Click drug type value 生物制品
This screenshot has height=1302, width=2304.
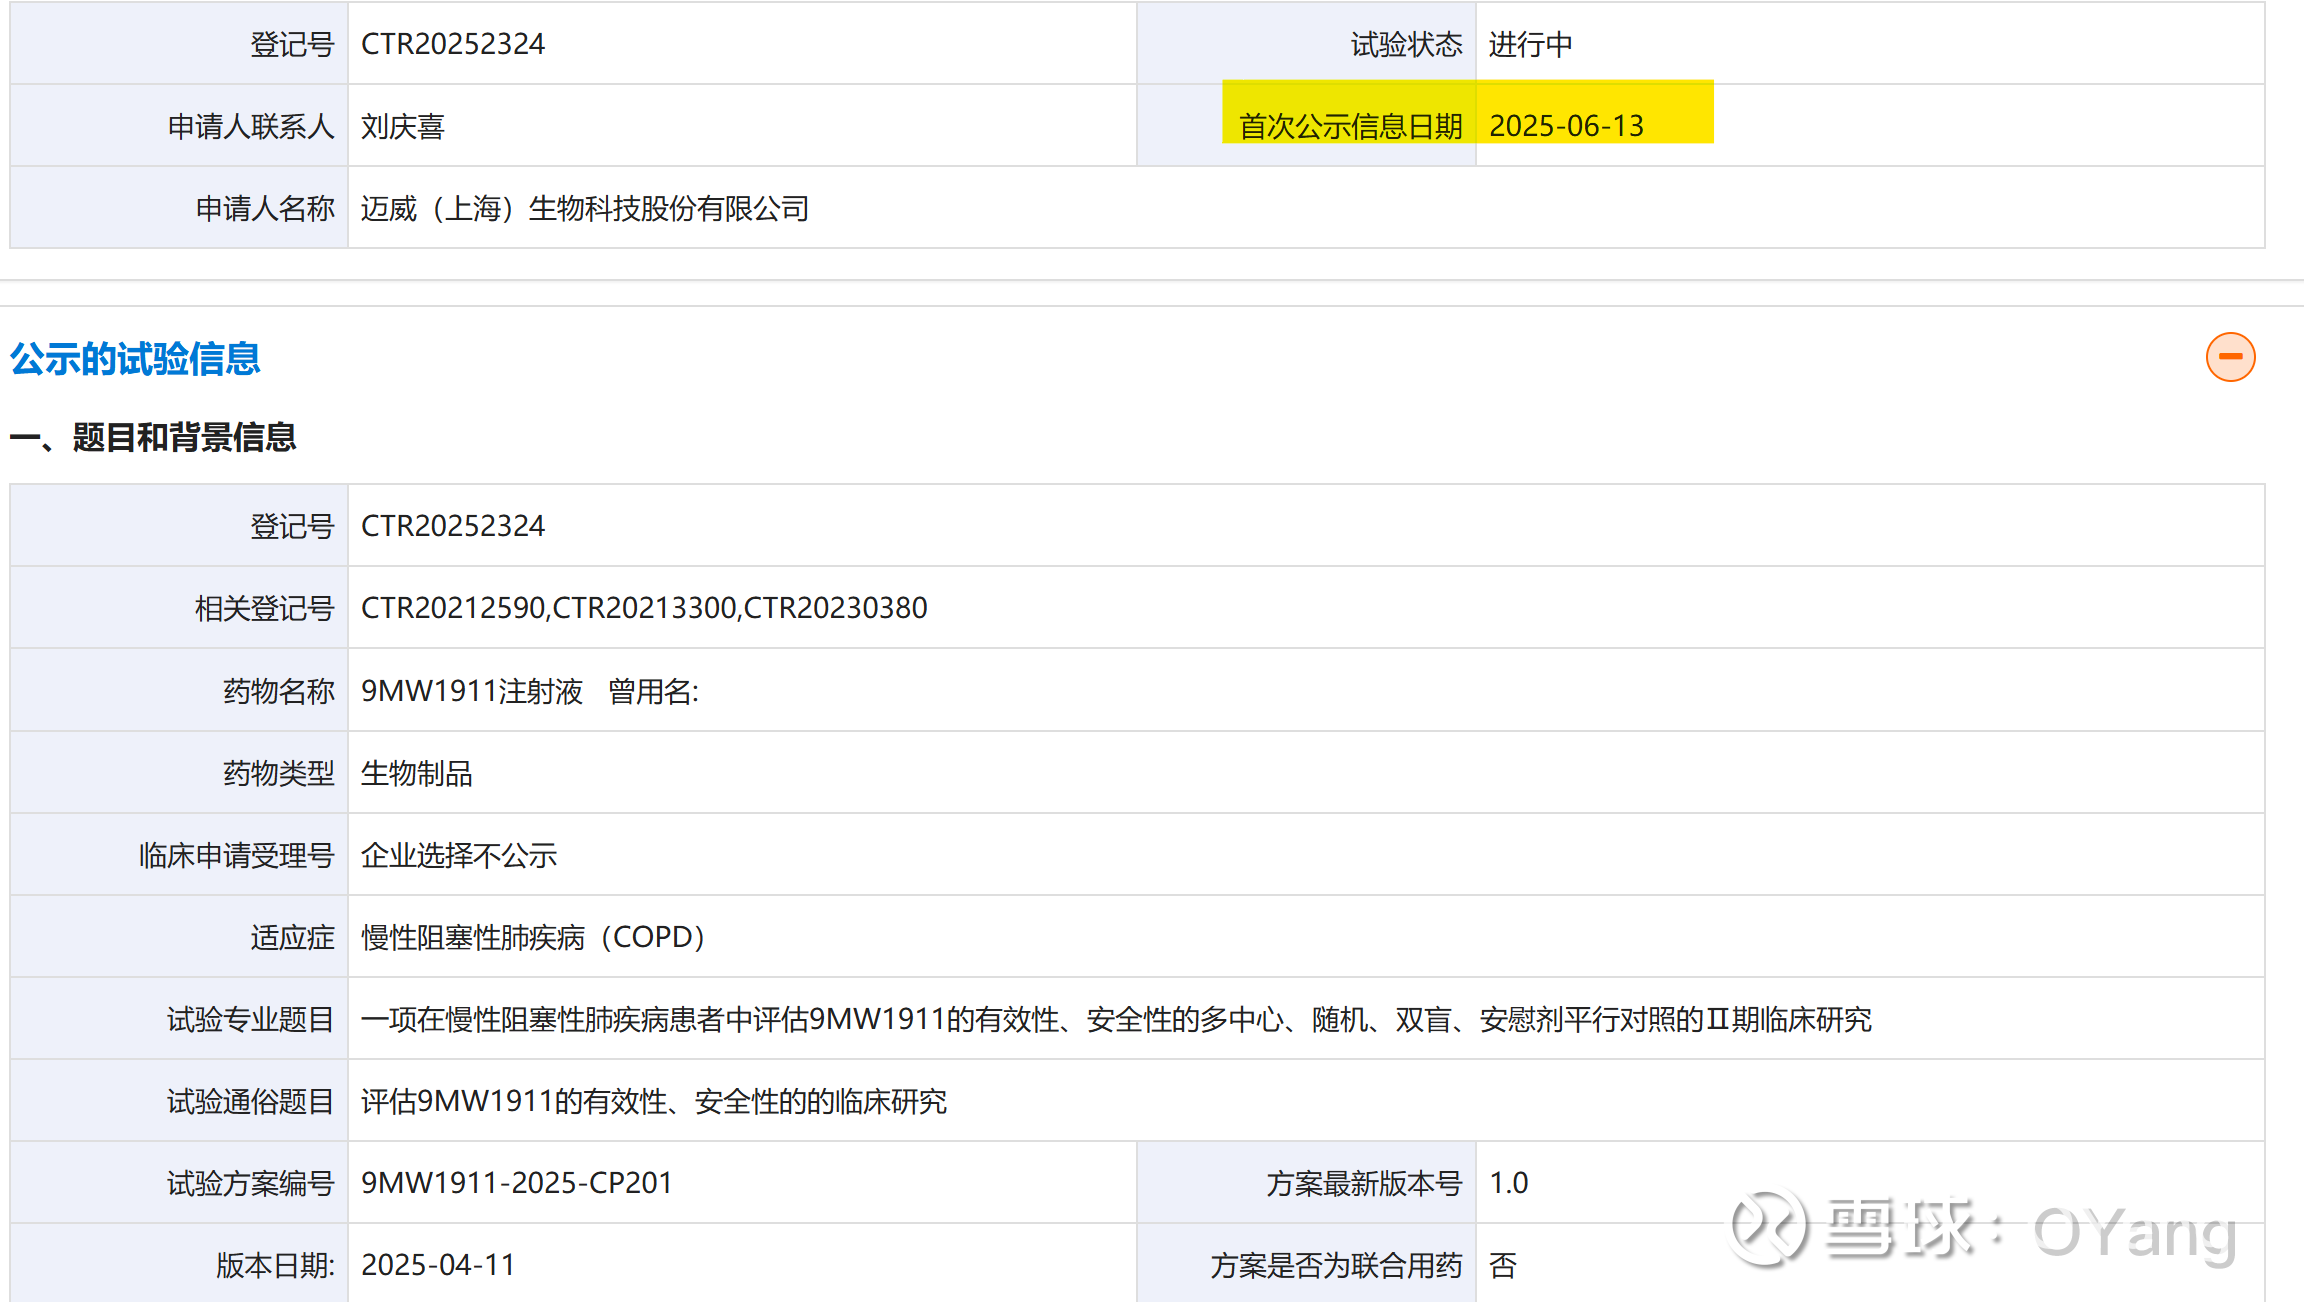[417, 773]
